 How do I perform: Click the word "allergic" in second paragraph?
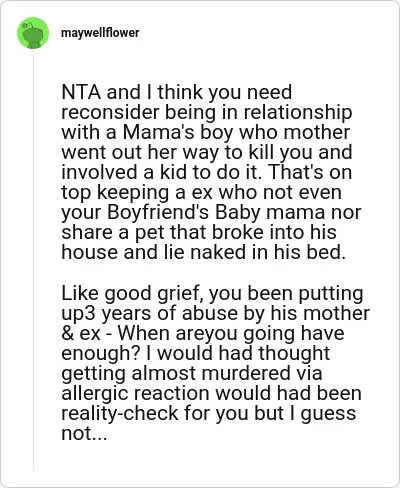[x=95, y=393]
